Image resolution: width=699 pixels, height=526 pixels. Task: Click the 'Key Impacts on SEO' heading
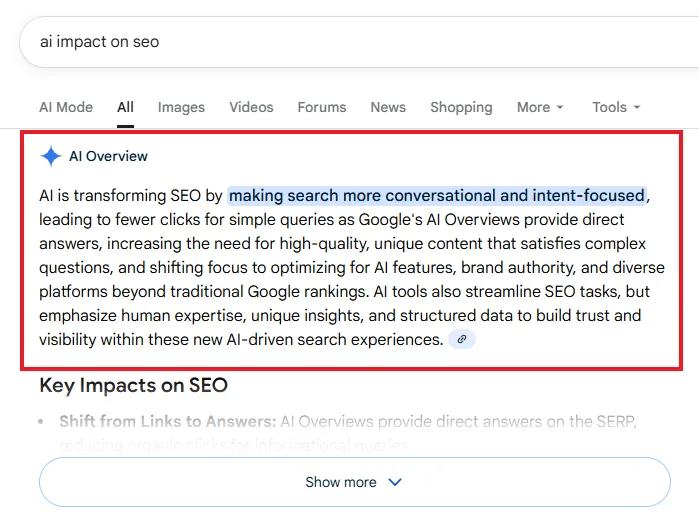pyautogui.click(x=133, y=386)
